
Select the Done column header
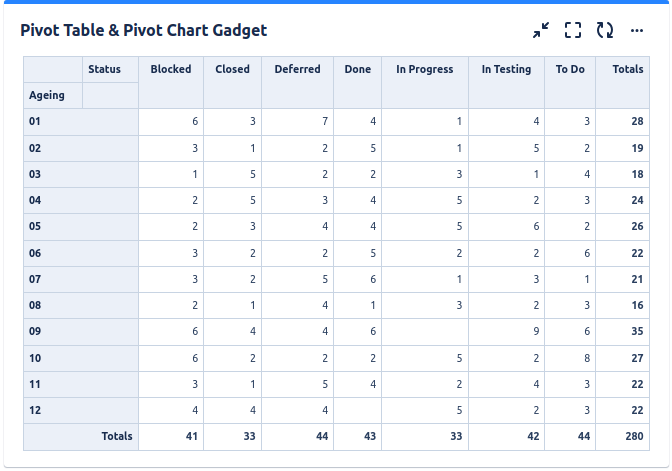357,69
